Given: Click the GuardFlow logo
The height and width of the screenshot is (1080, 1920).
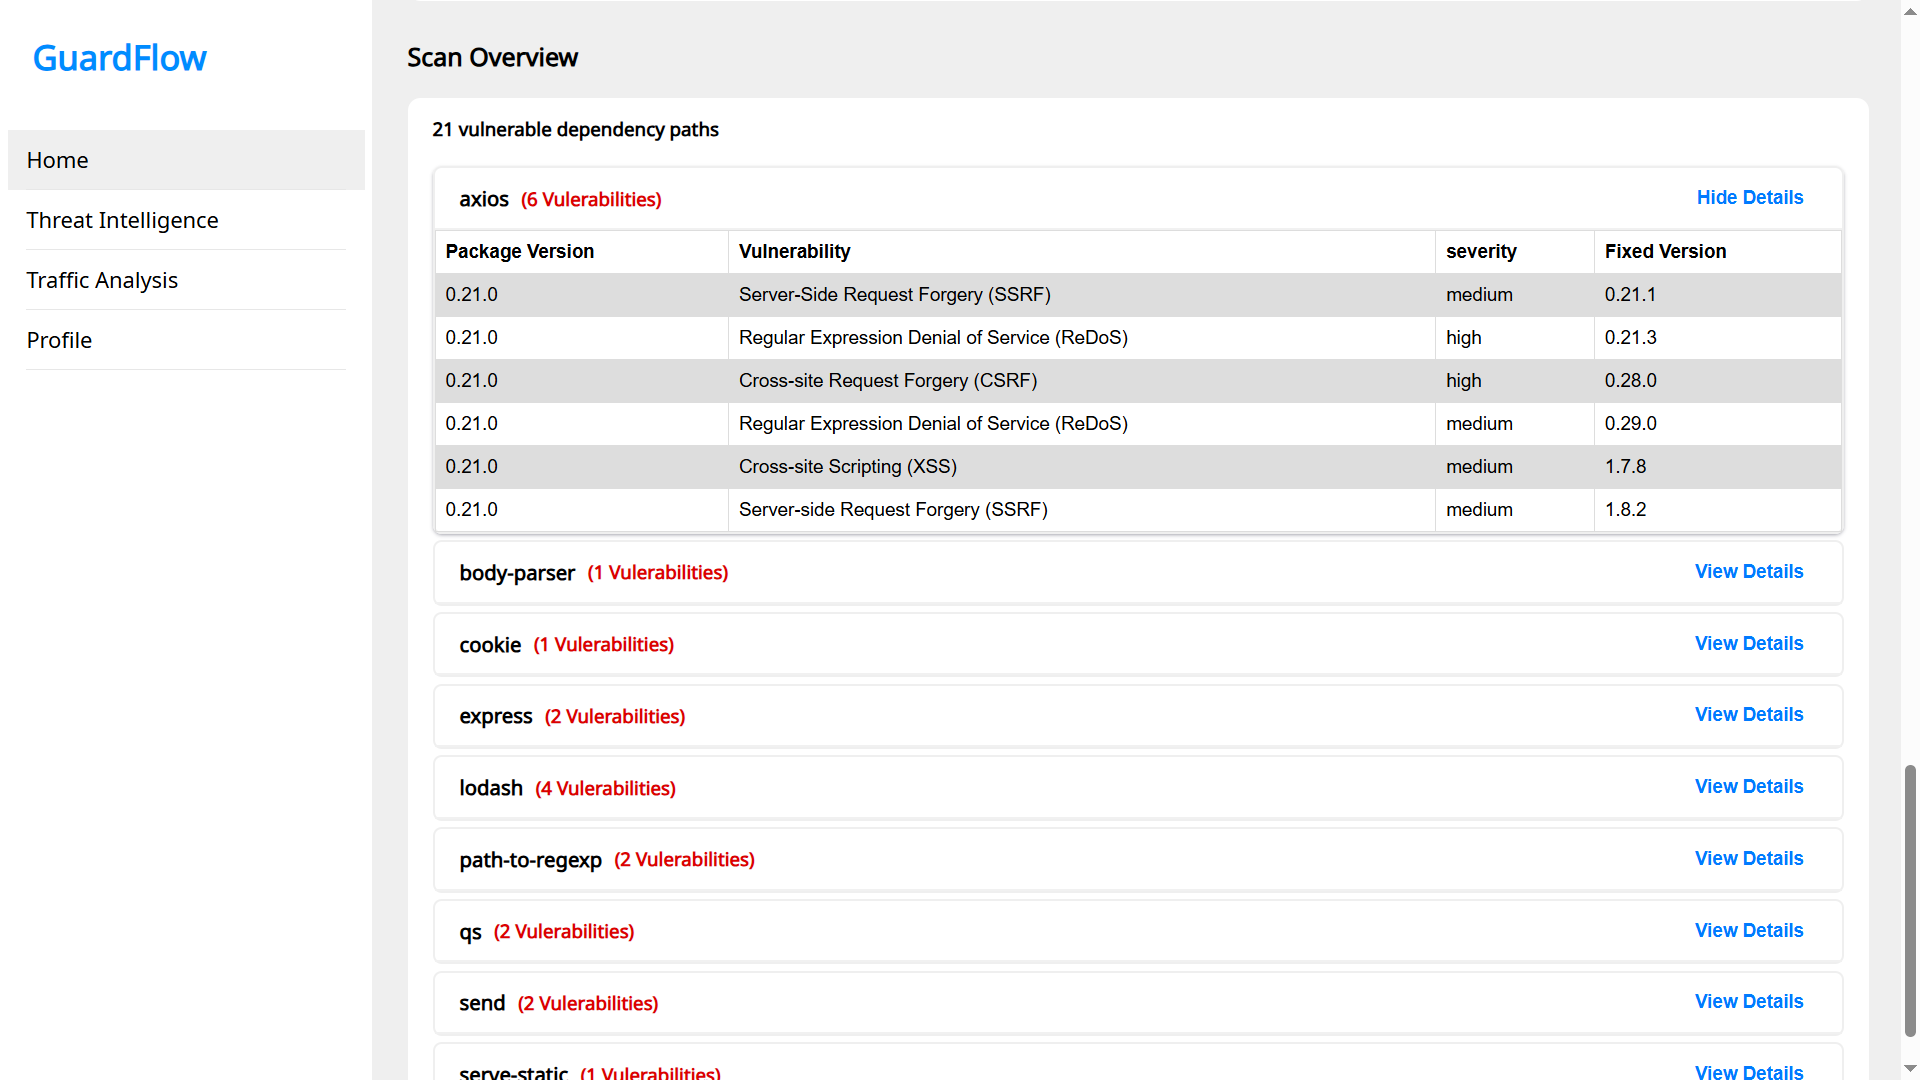Looking at the screenshot, I should click(119, 58).
